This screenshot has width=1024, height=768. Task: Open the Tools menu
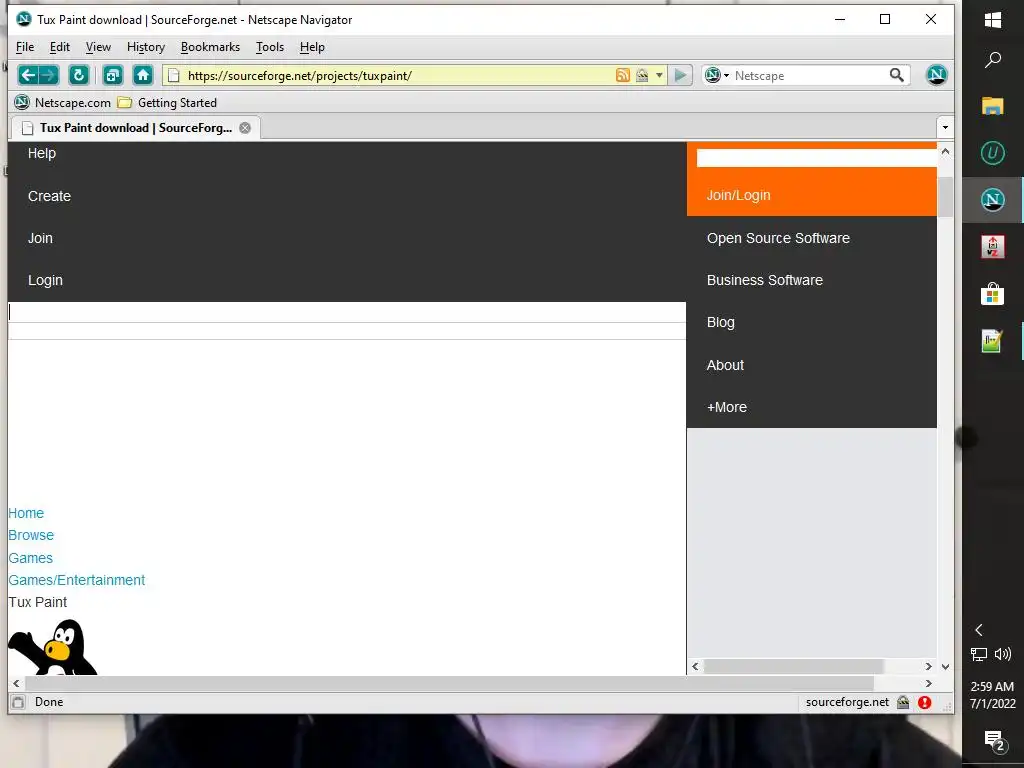click(x=270, y=47)
